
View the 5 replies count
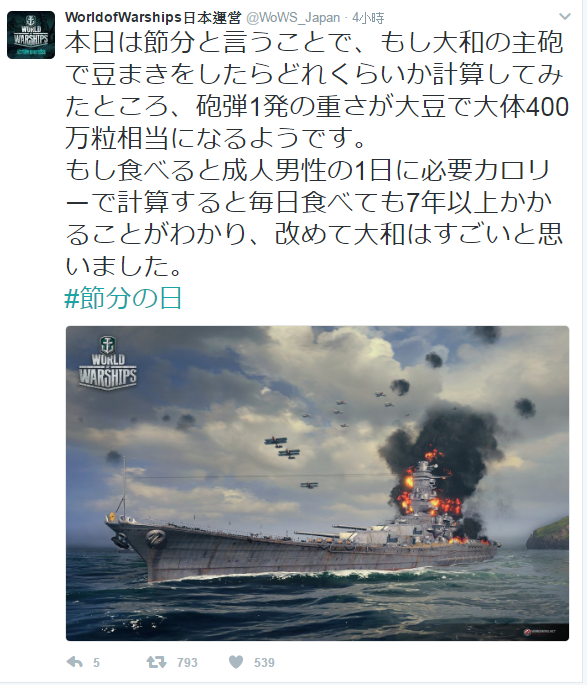97,663
